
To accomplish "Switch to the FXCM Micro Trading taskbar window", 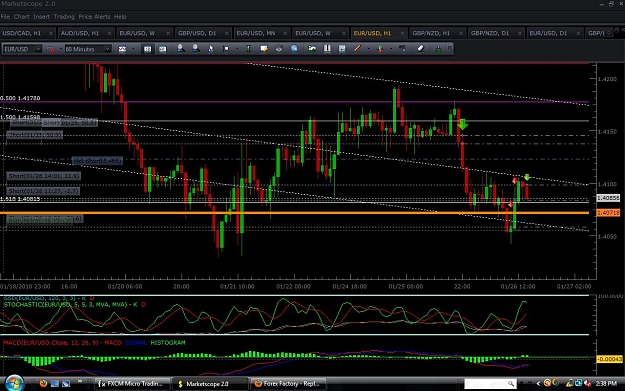I will click(132, 384).
